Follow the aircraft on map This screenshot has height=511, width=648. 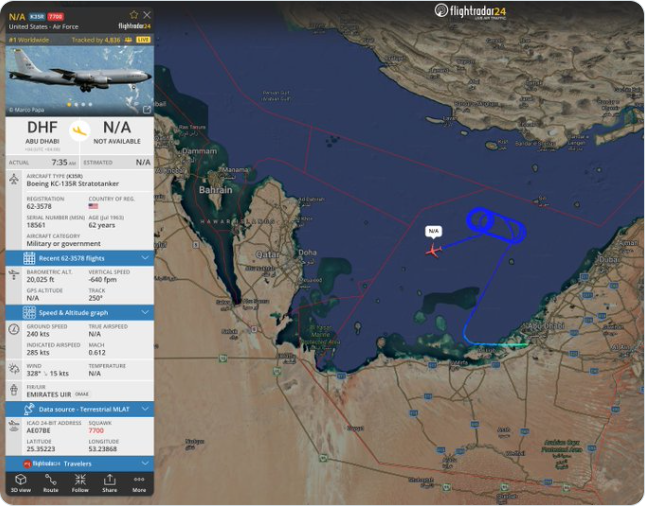[x=80, y=483]
